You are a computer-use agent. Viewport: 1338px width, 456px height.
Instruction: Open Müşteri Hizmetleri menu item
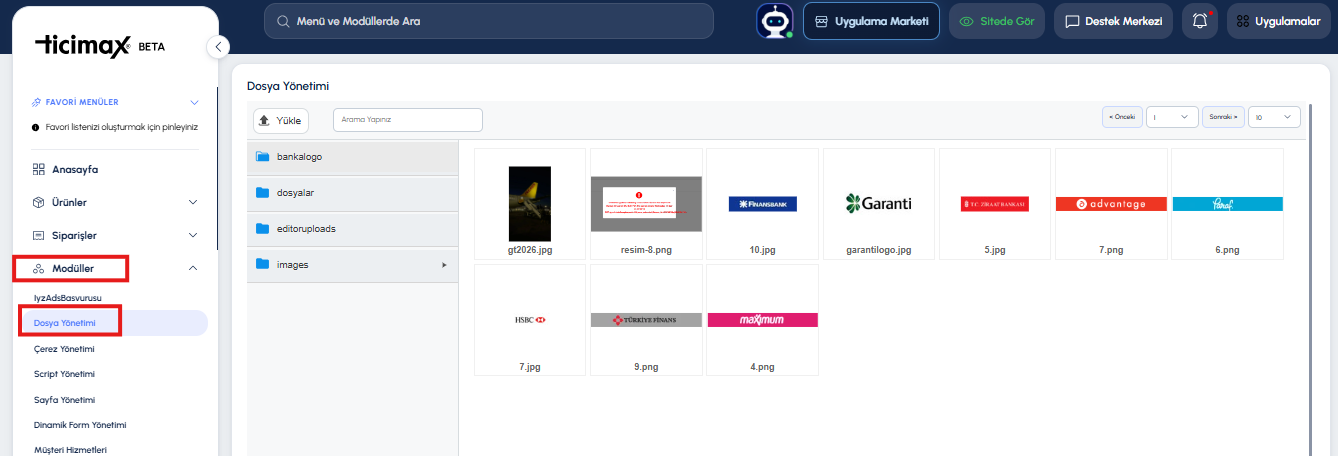pyautogui.click(x=70, y=449)
